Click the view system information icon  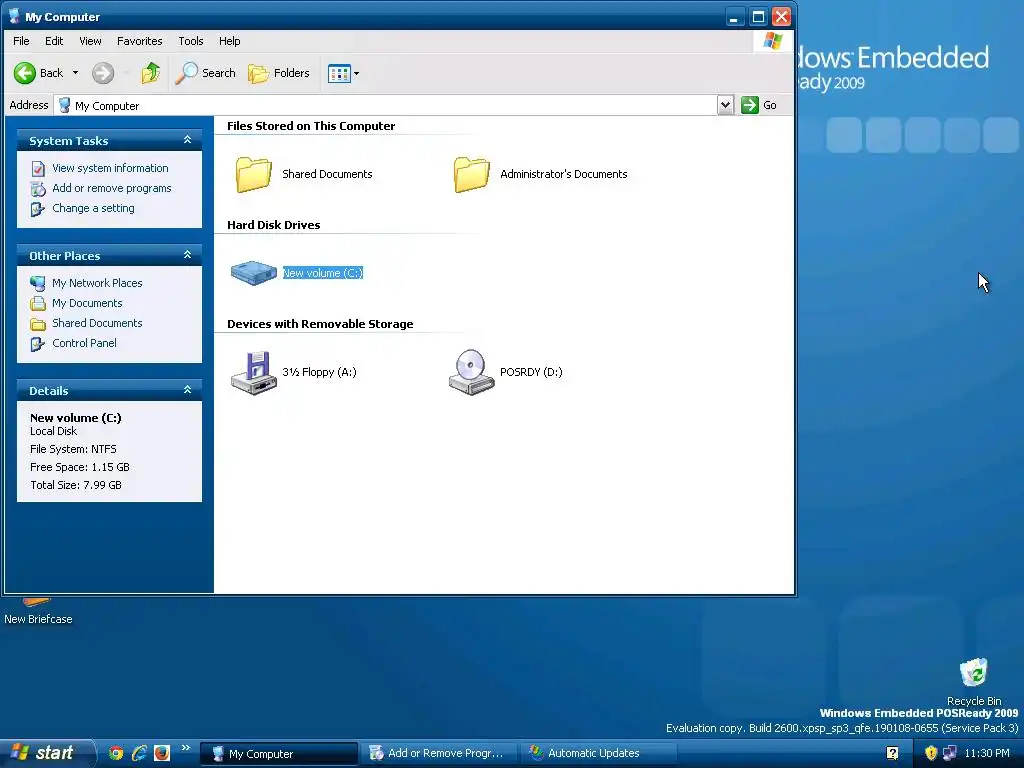(38, 168)
